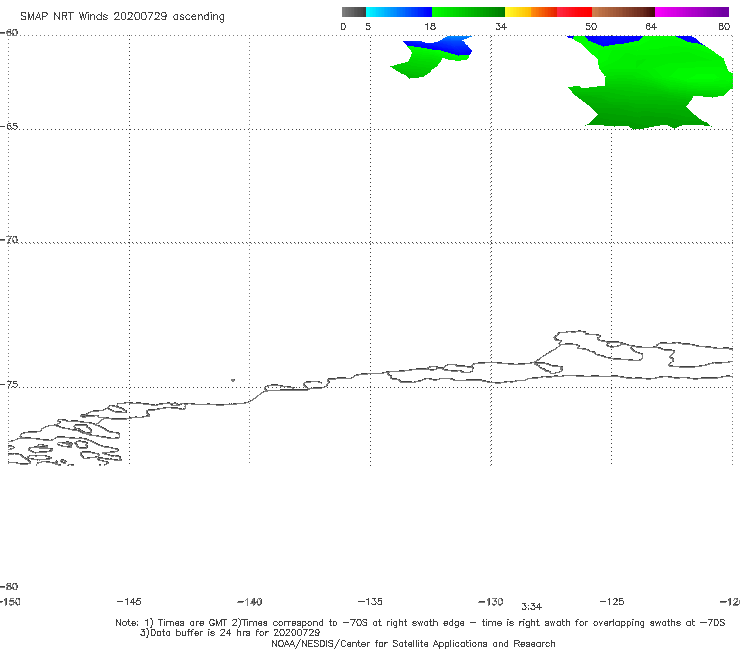The height and width of the screenshot is (650, 740).
Task: Select the gray segment of the color scale
Action: tap(354, 12)
